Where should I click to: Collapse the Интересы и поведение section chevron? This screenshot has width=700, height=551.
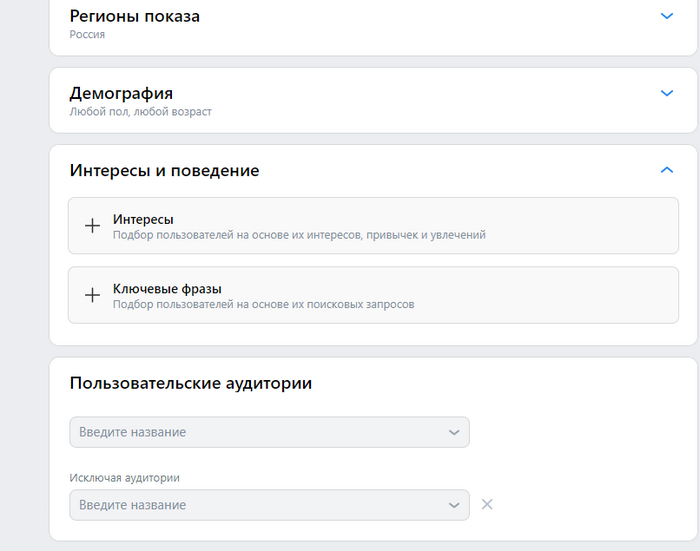click(x=668, y=170)
